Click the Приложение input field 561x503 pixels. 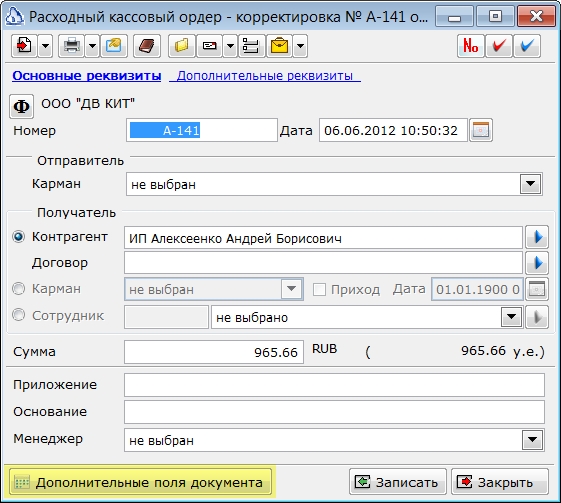pos(335,385)
